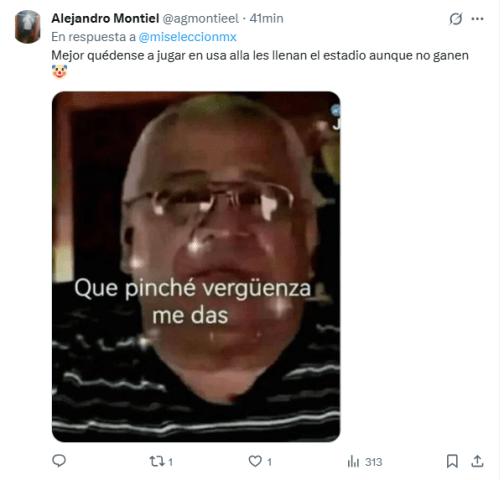Click the tweet text about playing in usa
Image resolution: width=504 pixels, height=480 pixels.
(x=260, y=55)
